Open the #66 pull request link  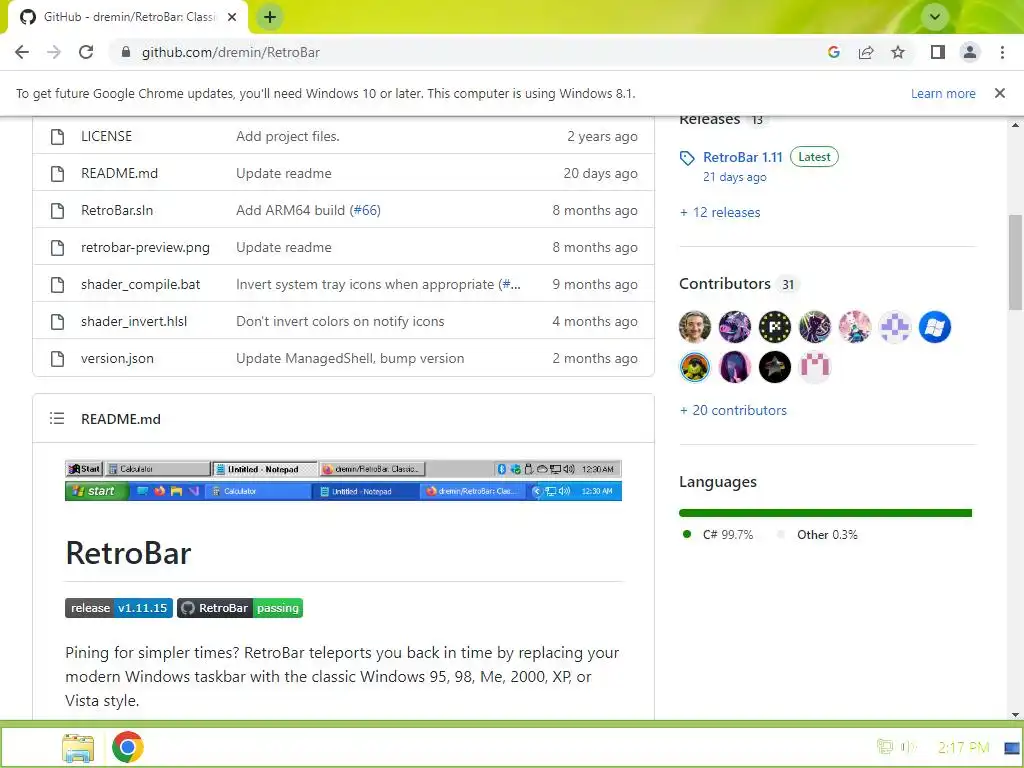click(365, 210)
